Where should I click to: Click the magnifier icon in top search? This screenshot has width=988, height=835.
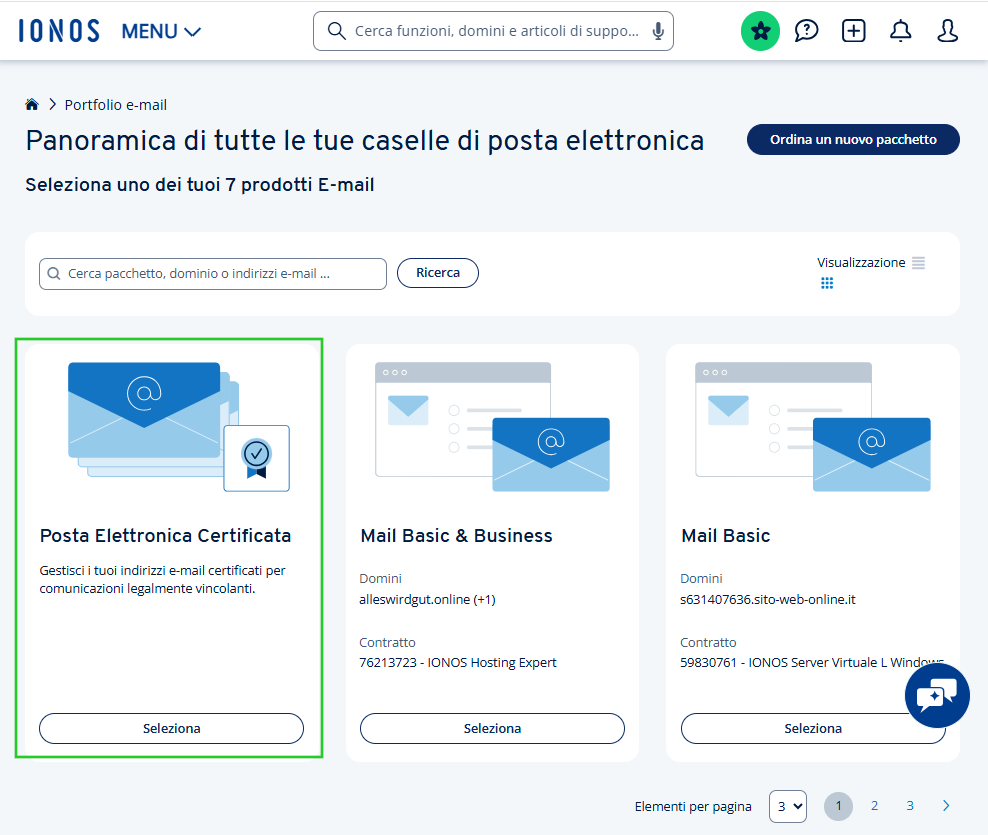pyautogui.click(x=336, y=31)
